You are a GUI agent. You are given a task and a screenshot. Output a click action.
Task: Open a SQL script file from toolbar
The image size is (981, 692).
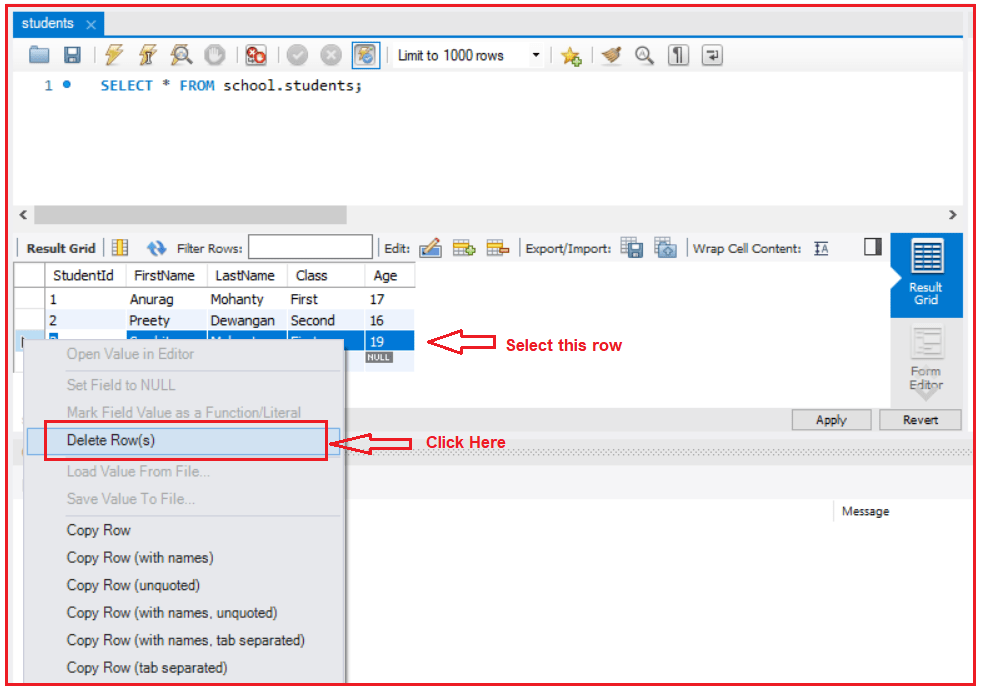[39, 55]
